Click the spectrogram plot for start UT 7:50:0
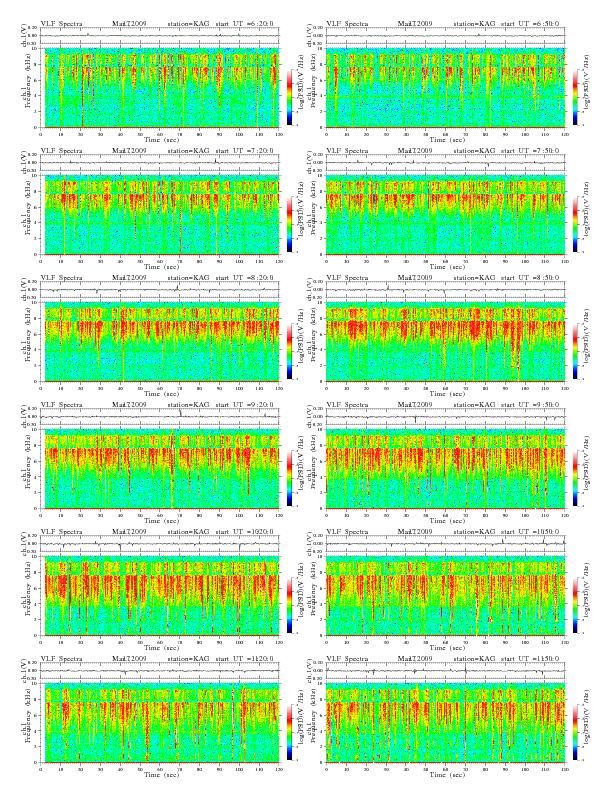This screenshot has width=612, height=792. click(445, 215)
